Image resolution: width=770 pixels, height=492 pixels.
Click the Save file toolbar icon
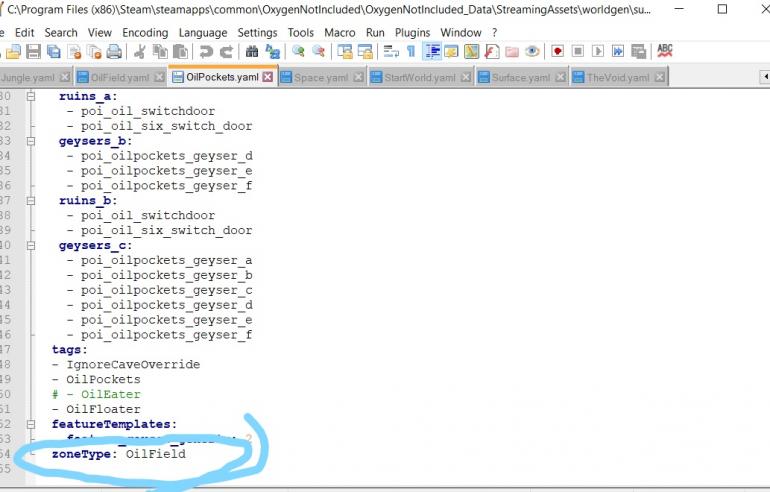(34, 51)
